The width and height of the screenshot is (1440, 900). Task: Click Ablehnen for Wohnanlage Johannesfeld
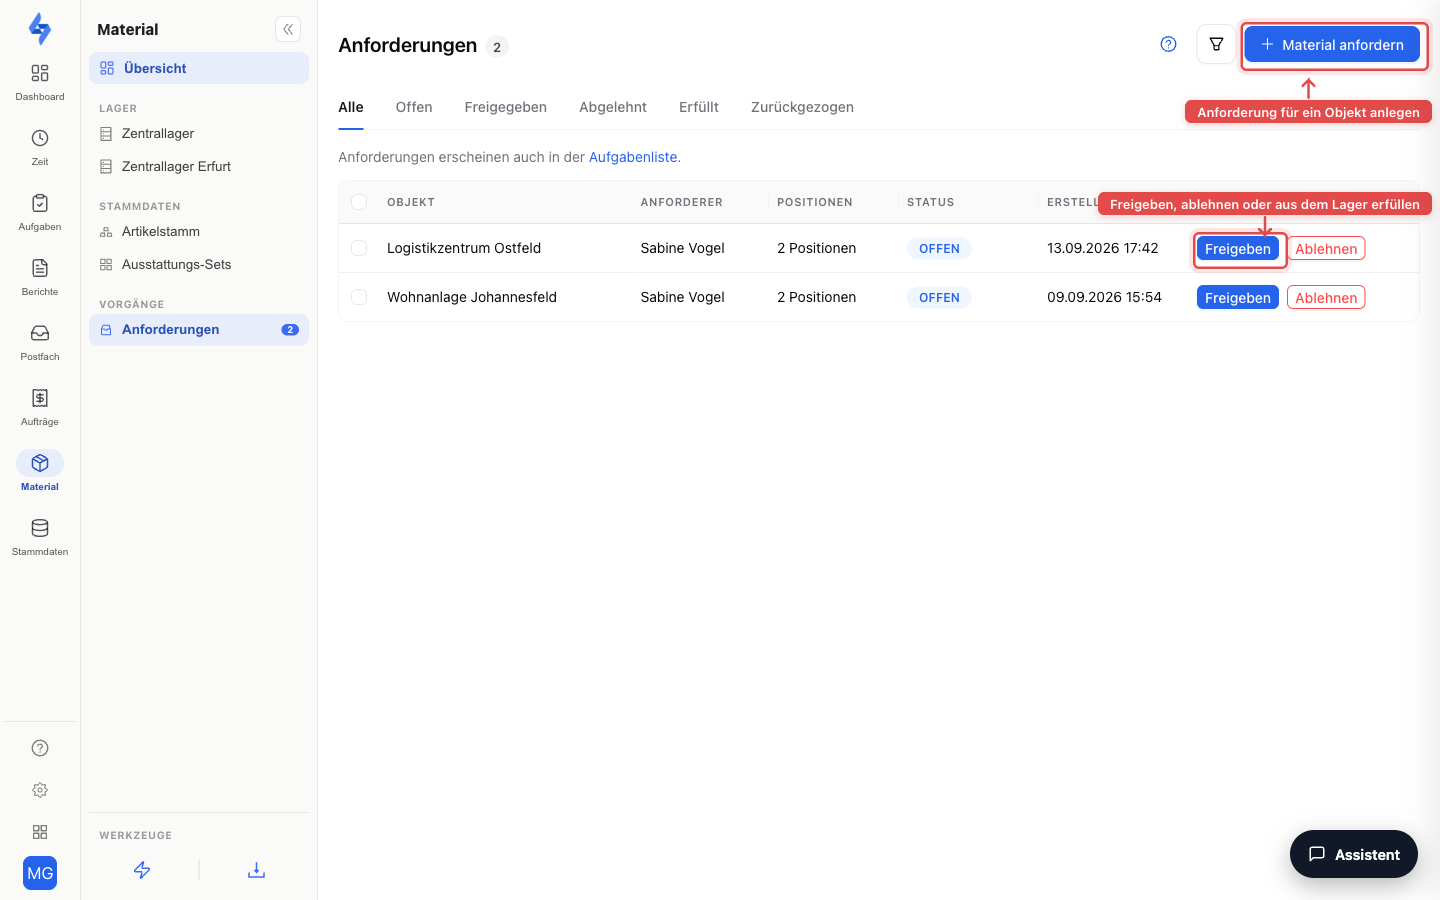pos(1326,297)
